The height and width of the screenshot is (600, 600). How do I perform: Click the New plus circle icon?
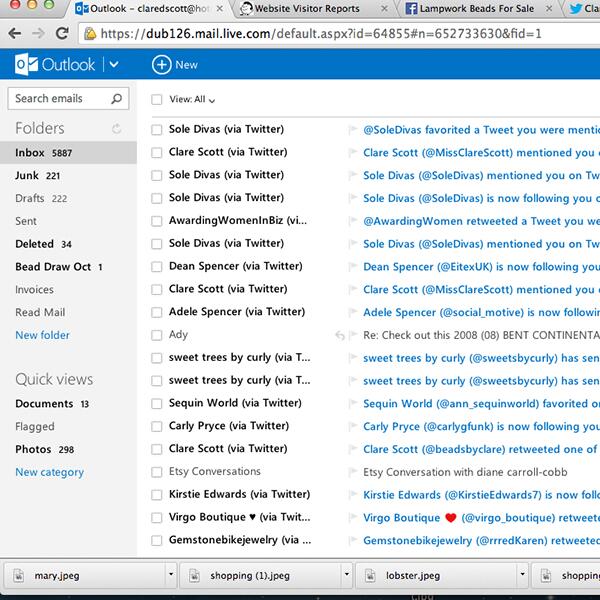pyautogui.click(x=161, y=64)
